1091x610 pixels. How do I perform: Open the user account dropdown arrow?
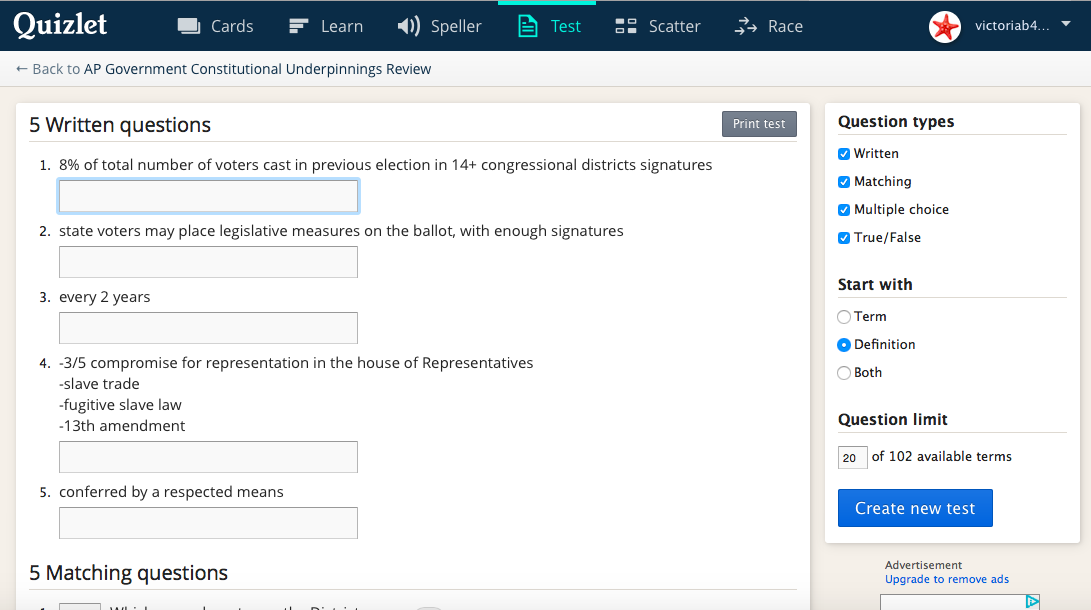1065,24
